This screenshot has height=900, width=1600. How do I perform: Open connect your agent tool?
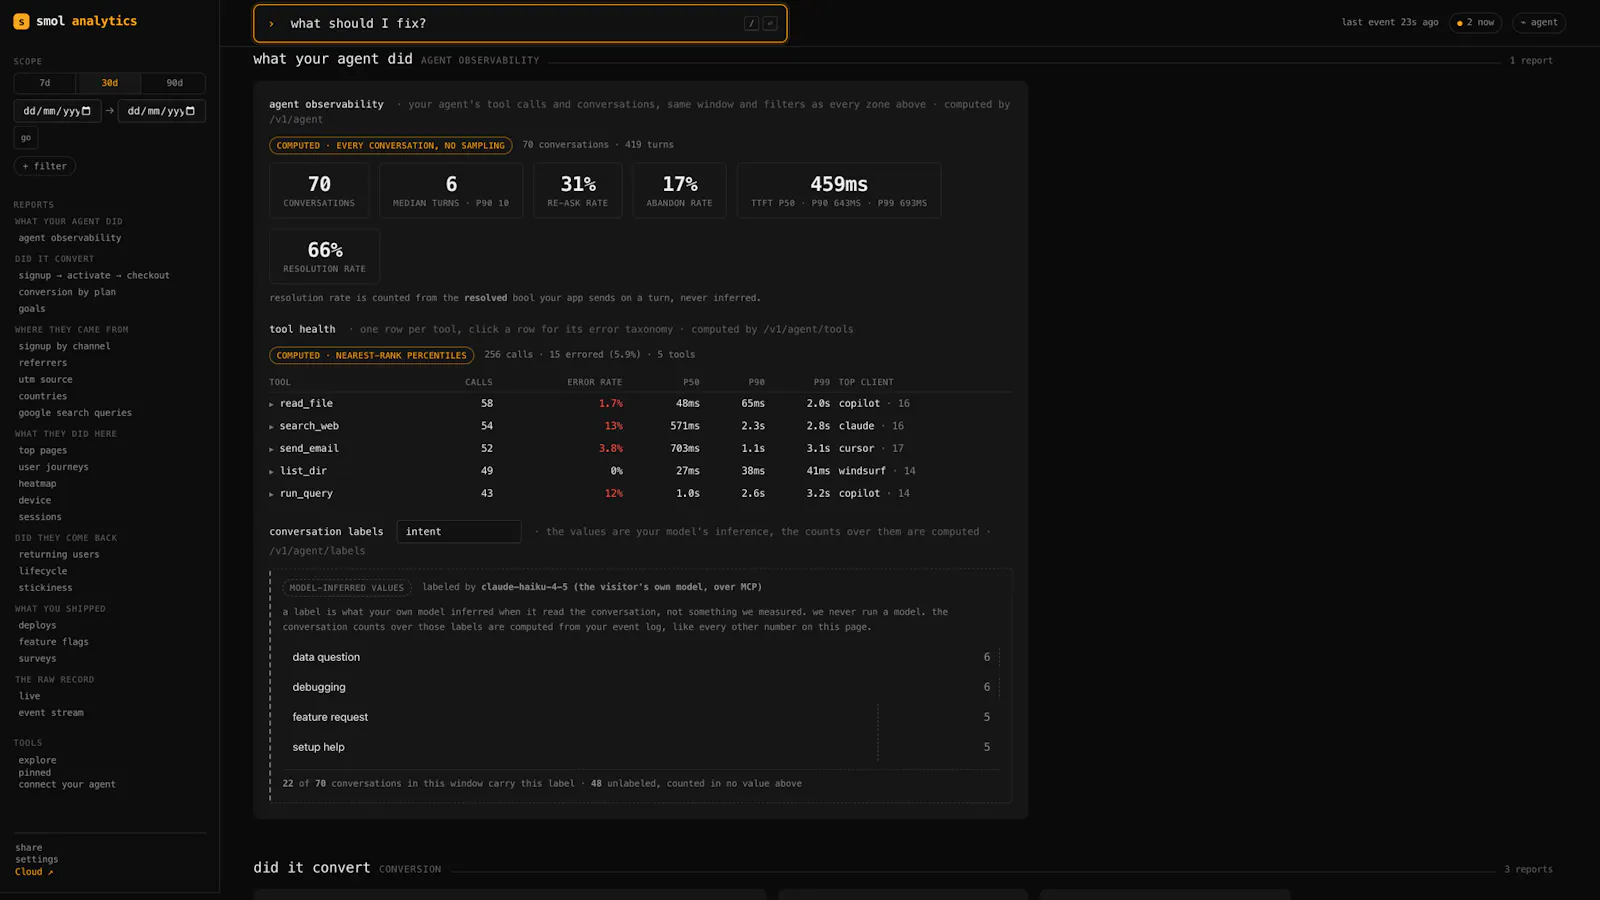[67, 785]
